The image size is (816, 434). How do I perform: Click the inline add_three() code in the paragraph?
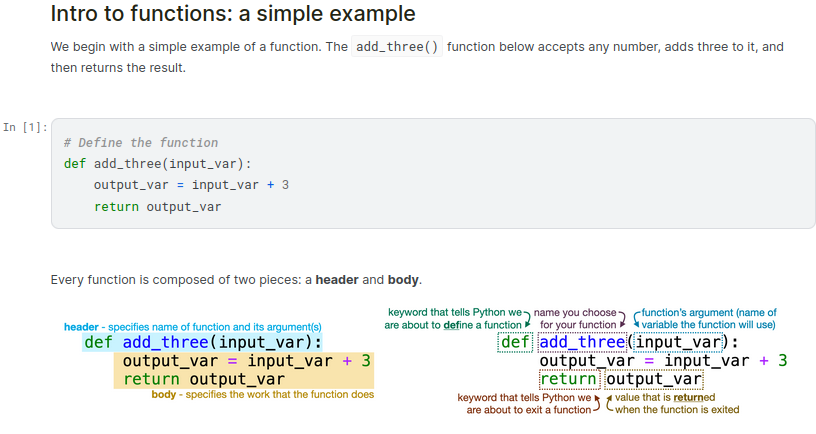[398, 48]
